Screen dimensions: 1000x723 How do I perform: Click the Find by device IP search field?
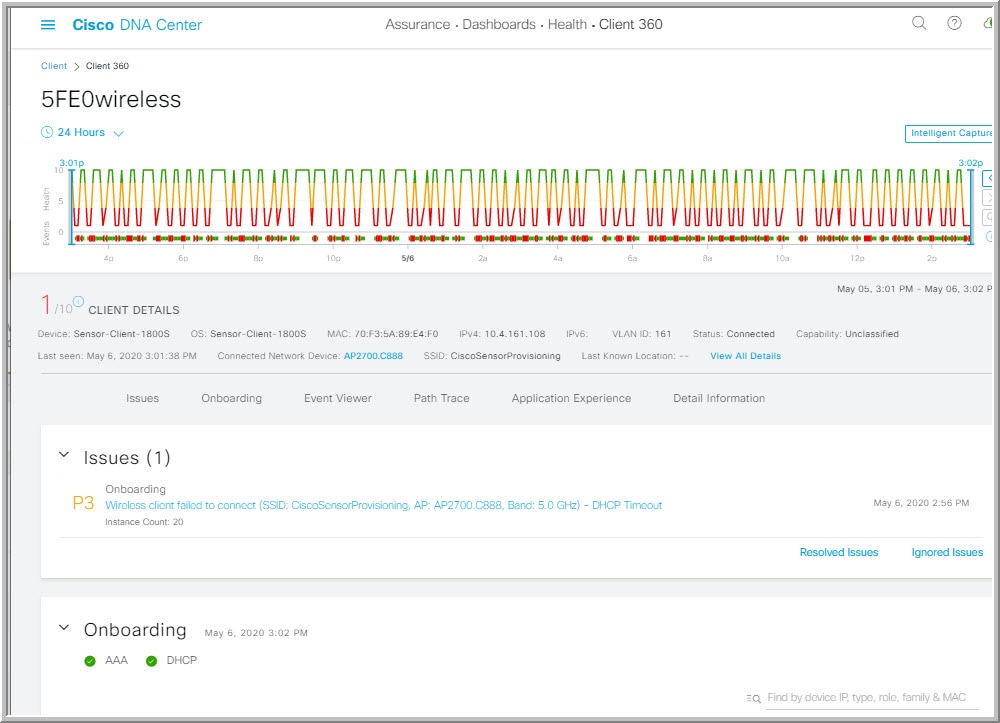(x=866, y=698)
